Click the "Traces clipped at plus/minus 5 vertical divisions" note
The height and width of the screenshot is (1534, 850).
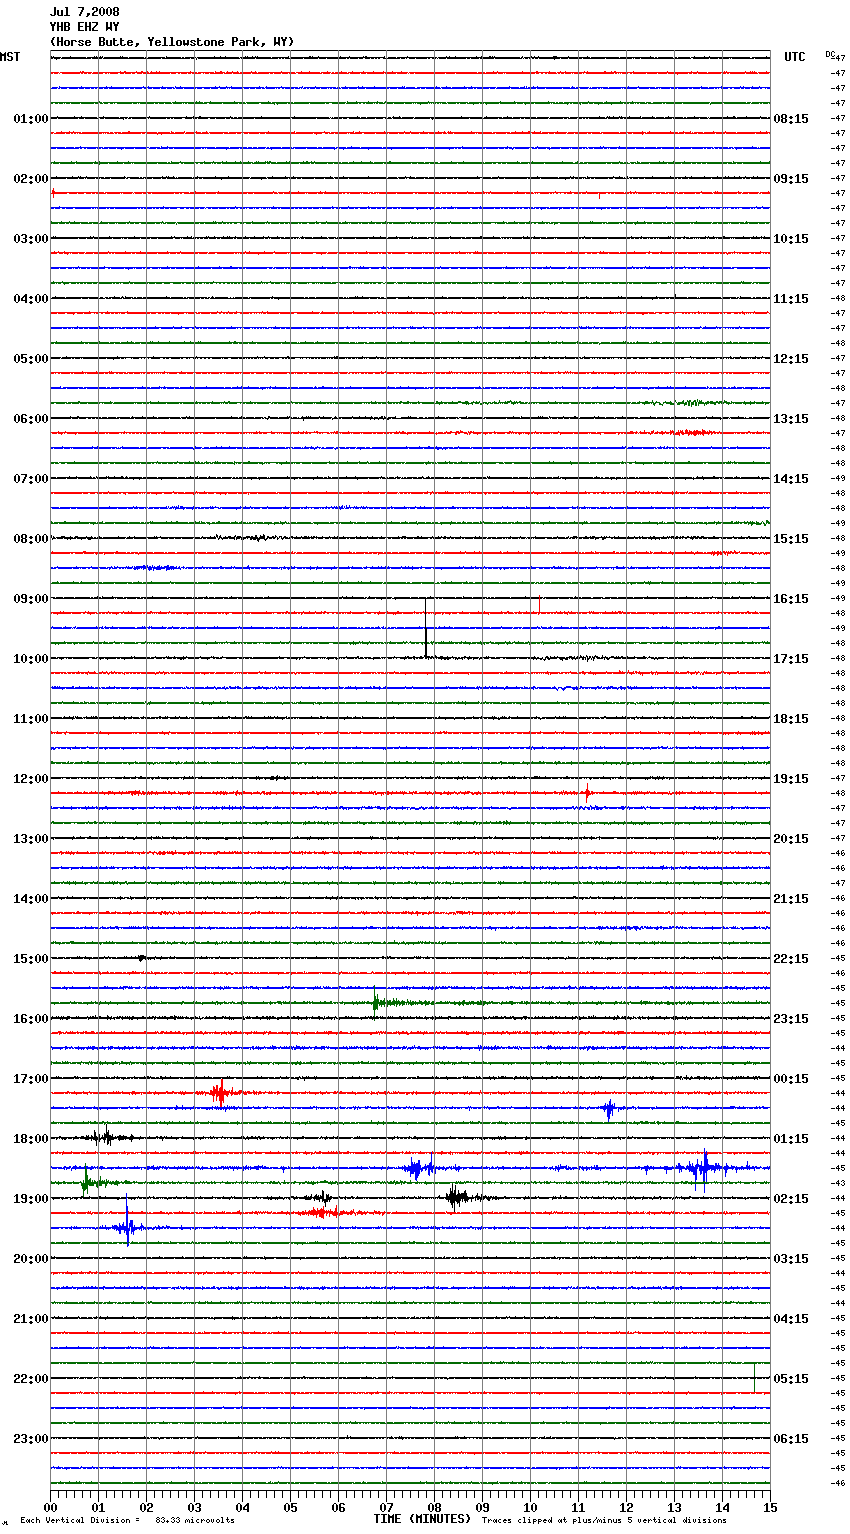click(604, 1521)
